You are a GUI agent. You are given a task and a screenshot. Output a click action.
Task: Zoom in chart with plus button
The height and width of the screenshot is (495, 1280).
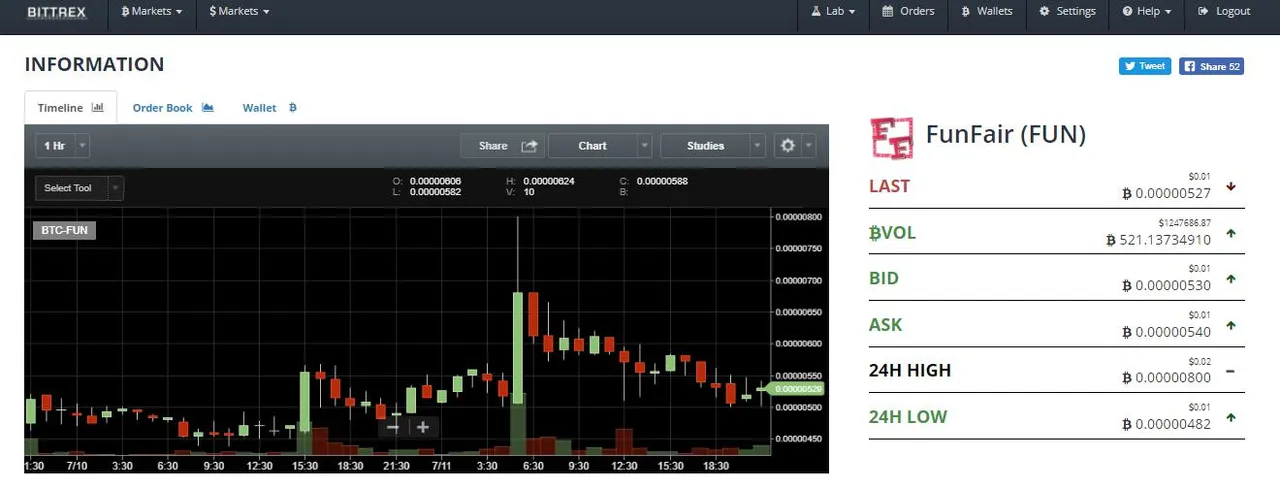click(423, 427)
